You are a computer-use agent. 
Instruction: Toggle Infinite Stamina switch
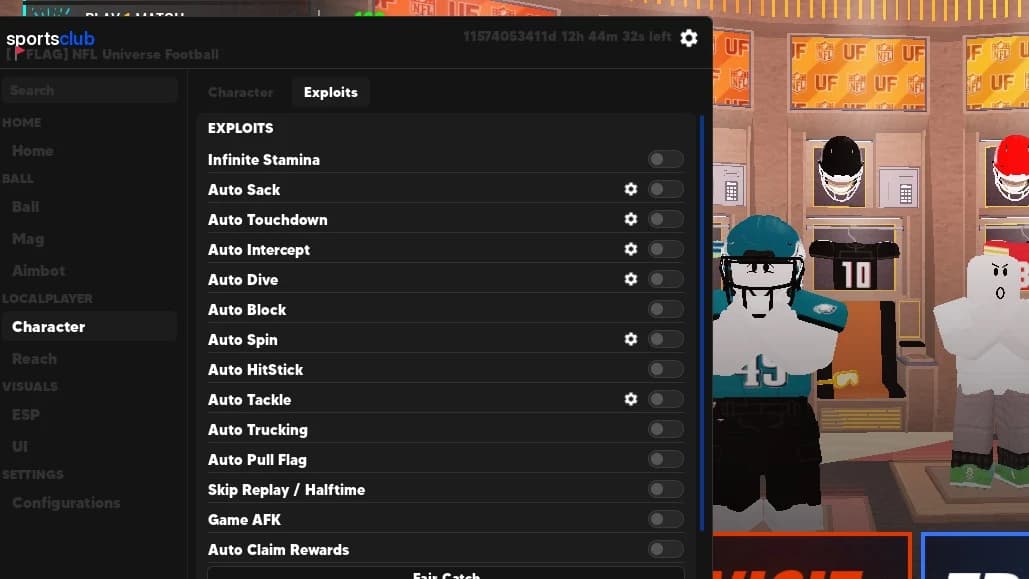click(665, 160)
